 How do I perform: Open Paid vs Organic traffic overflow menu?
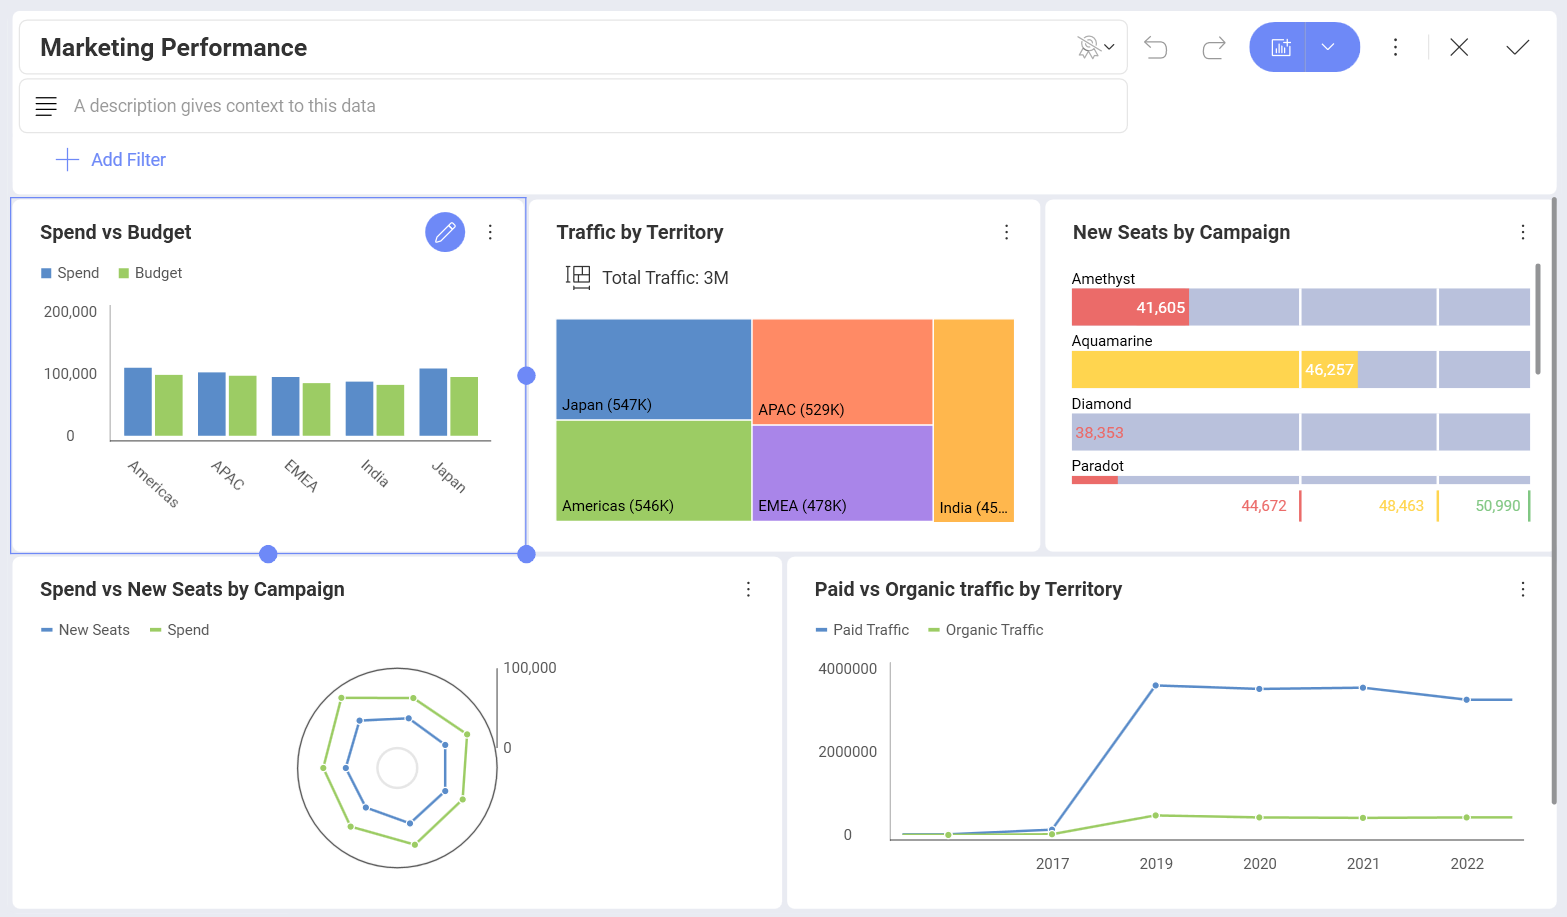pos(1523,589)
